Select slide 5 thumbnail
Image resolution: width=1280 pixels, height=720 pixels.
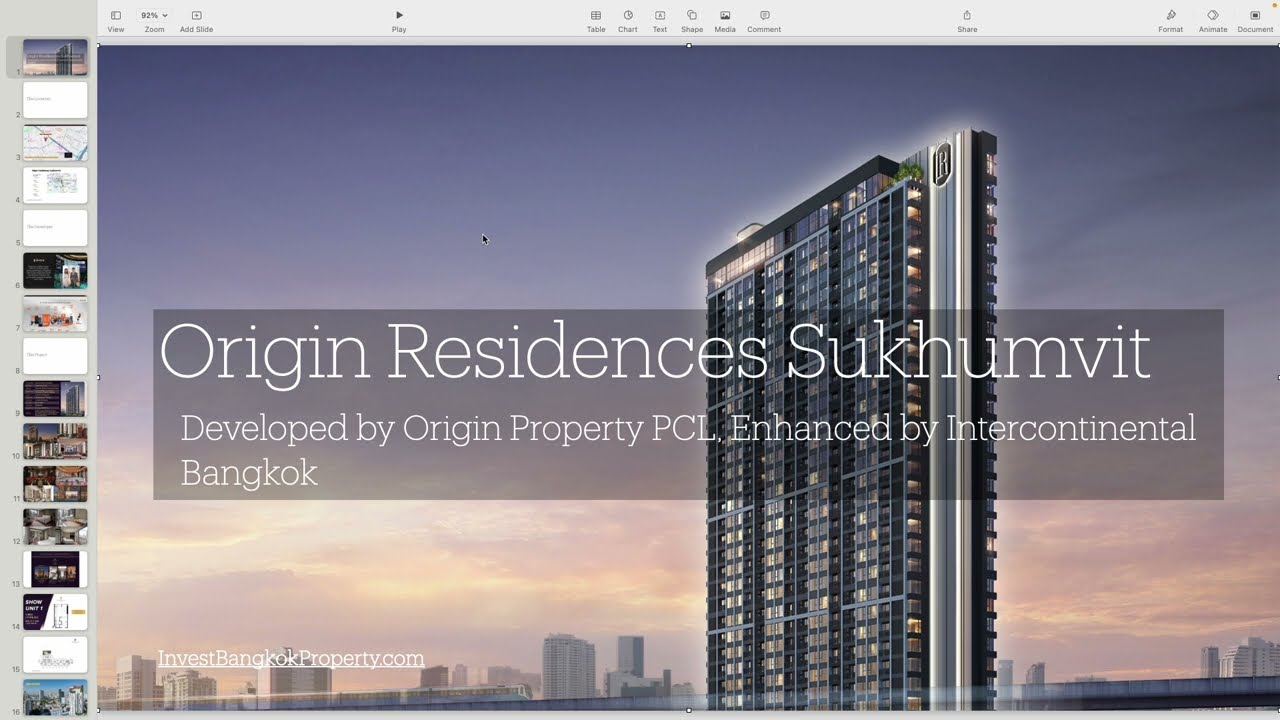click(x=55, y=228)
